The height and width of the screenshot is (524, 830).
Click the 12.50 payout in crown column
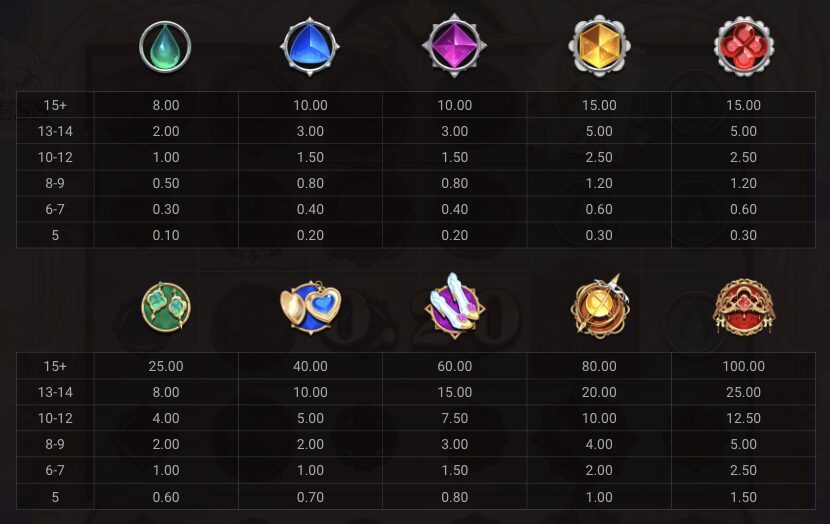[x=743, y=418]
